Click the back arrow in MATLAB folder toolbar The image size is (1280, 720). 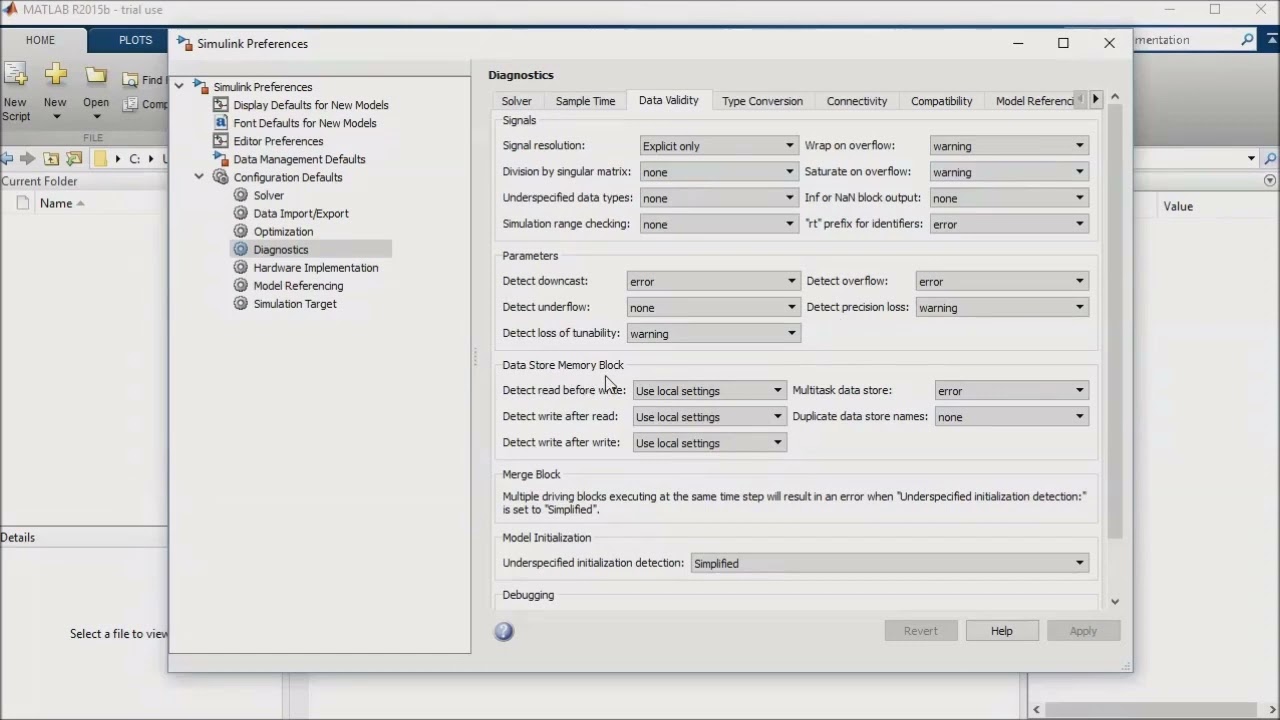coord(7,158)
